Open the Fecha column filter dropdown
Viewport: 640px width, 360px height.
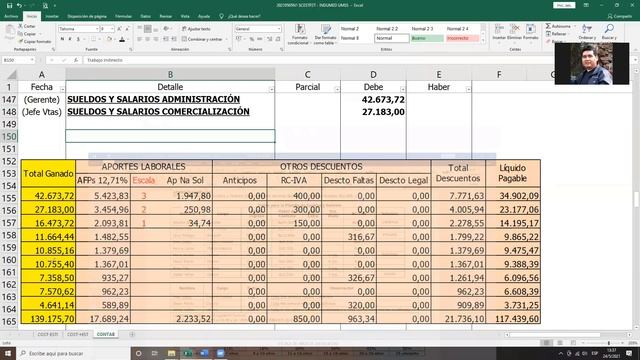pos(62,89)
